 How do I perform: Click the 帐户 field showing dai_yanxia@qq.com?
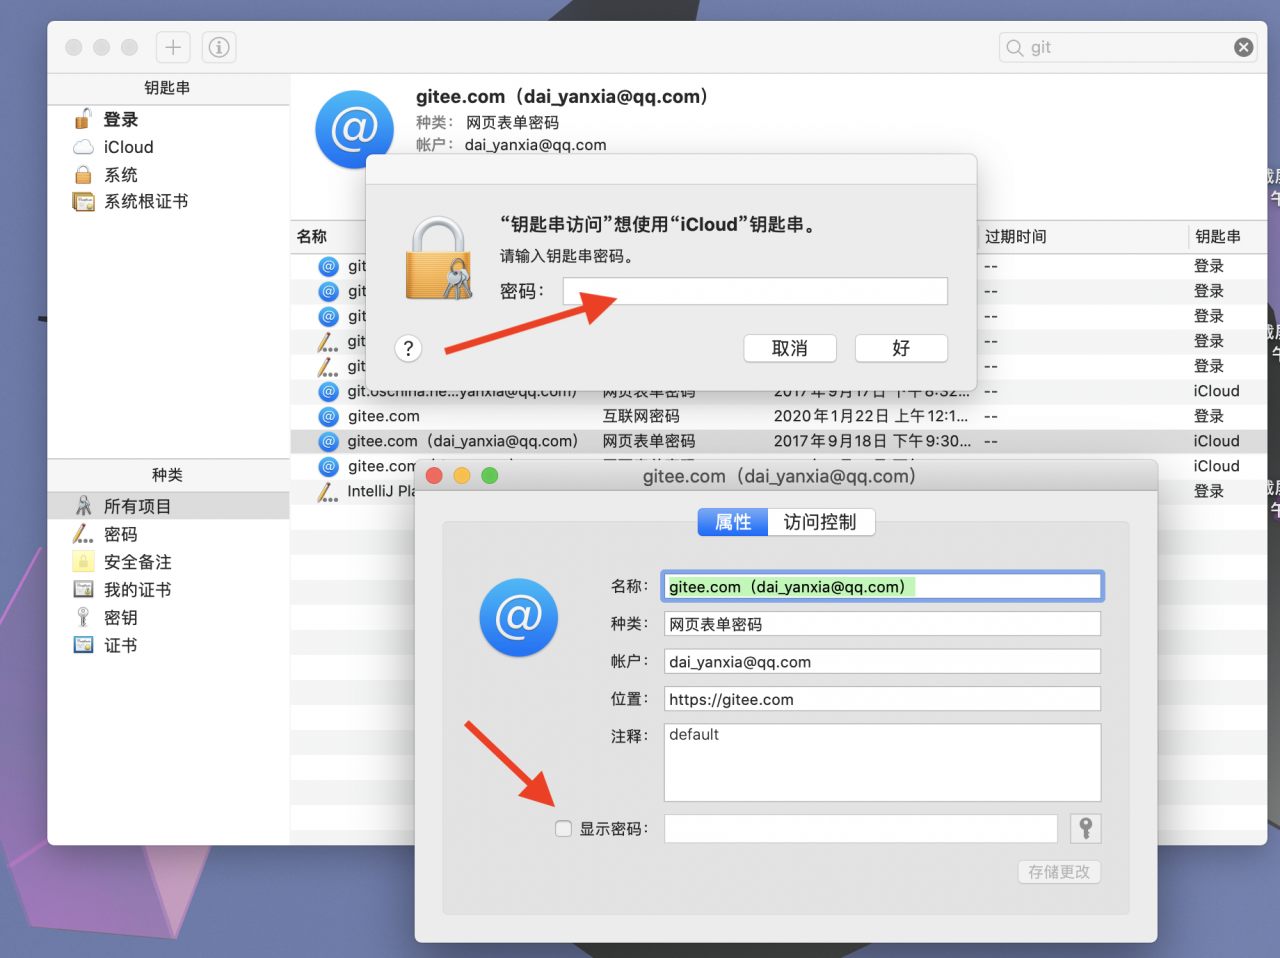pyautogui.click(x=882, y=661)
